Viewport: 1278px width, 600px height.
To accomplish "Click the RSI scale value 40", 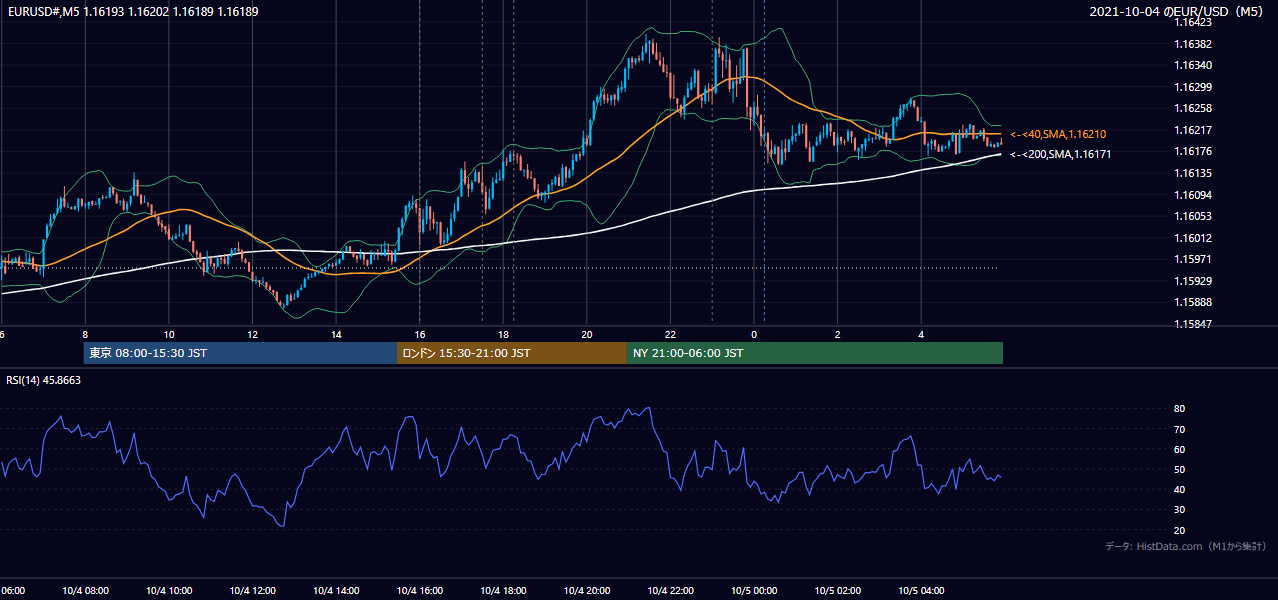I will pyautogui.click(x=1180, y=490).
